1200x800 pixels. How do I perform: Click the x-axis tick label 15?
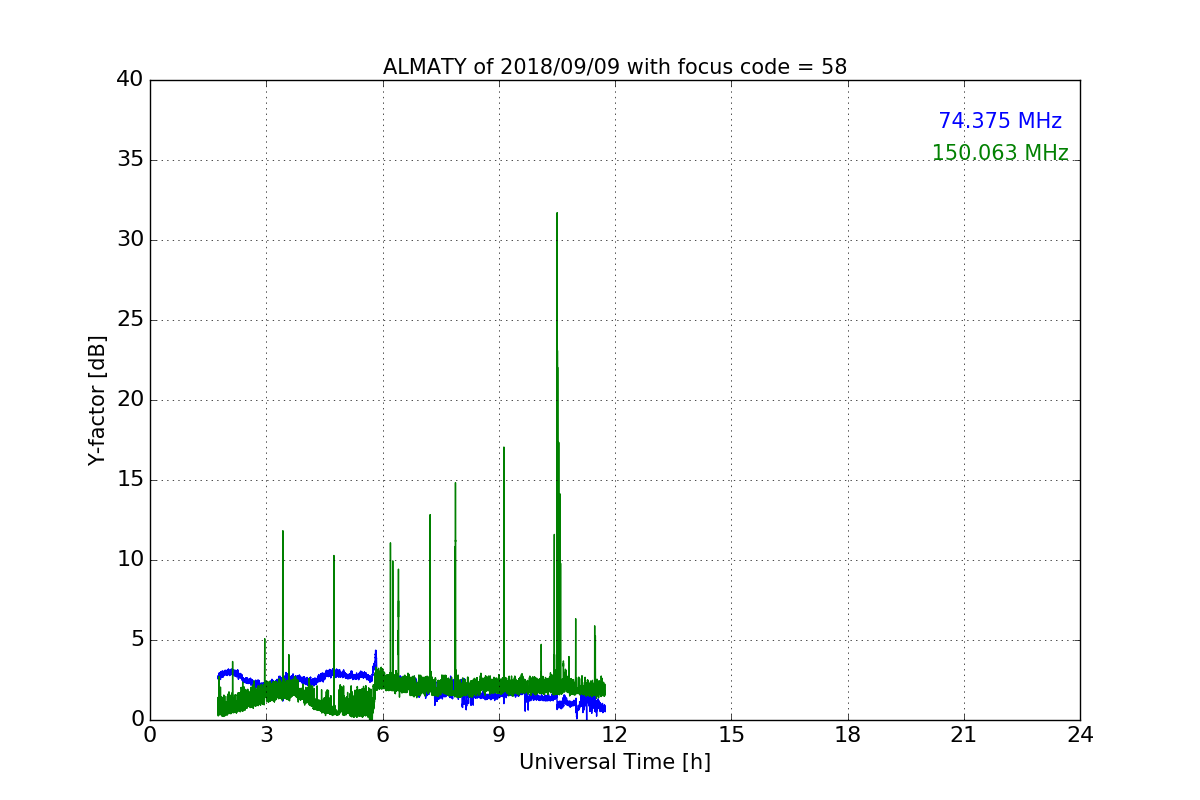click(731, 735)
